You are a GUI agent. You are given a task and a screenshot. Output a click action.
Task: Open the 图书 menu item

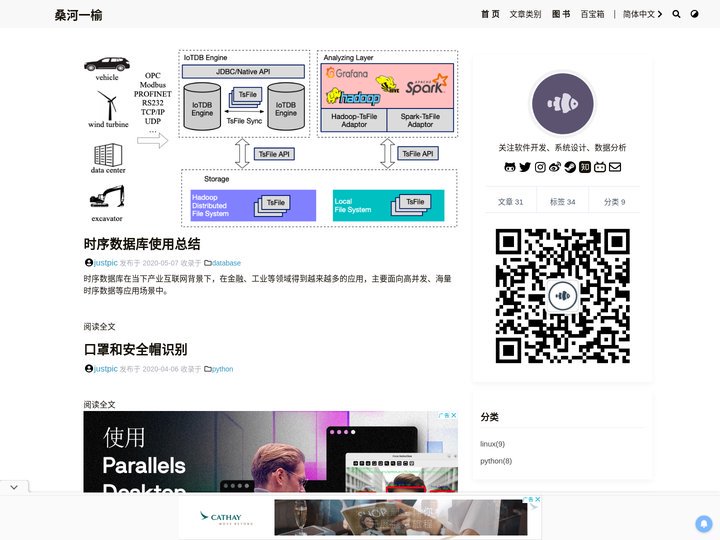(x=561, y=14)
